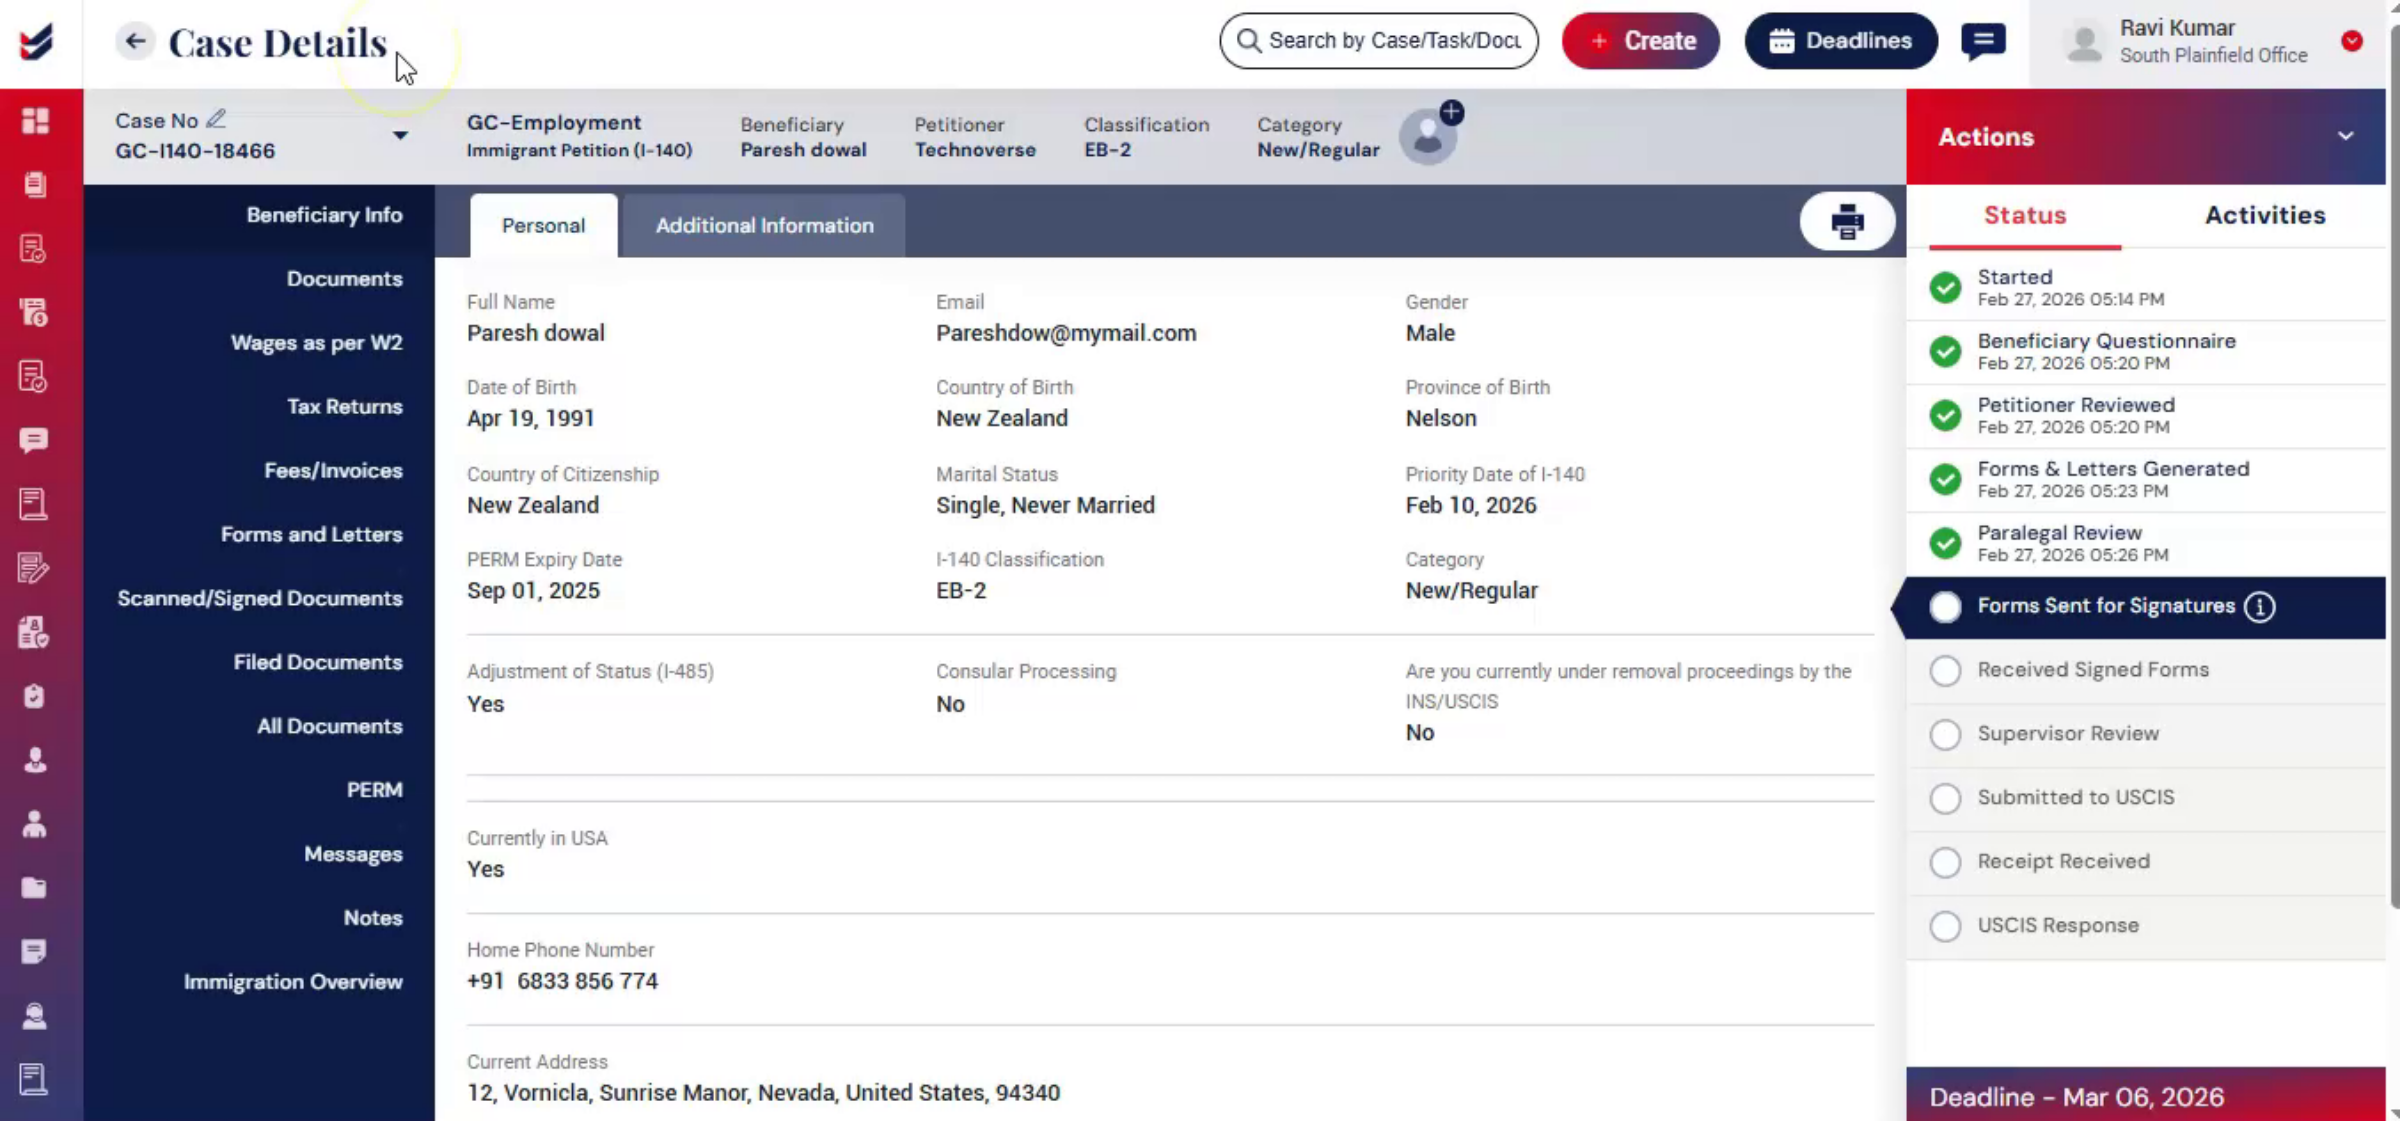Open the messages icon in top bar
The image size is (2400, 1121).
(1984, 41)
